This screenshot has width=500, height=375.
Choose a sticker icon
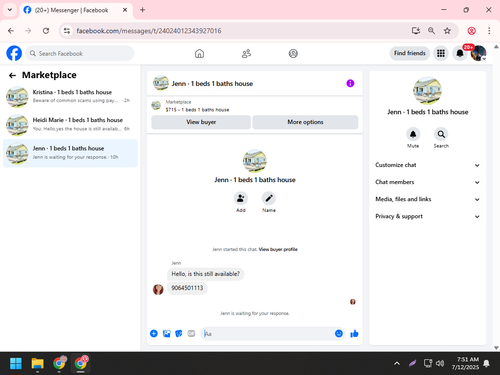pos(179,333)
